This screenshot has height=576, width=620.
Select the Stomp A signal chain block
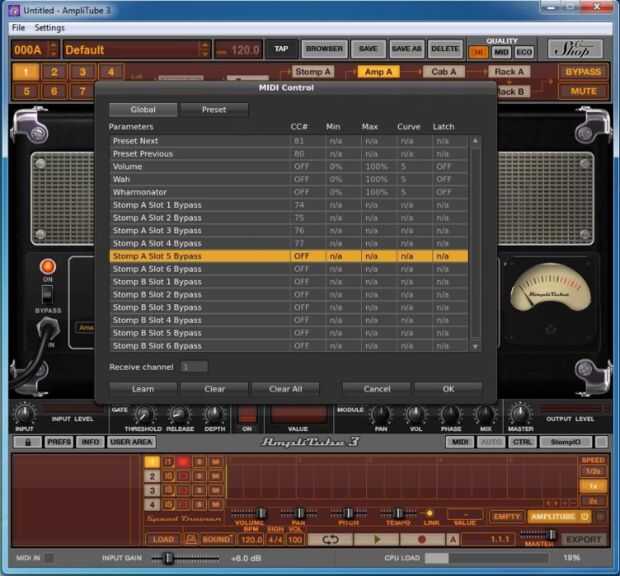click(x=312, y=72)
